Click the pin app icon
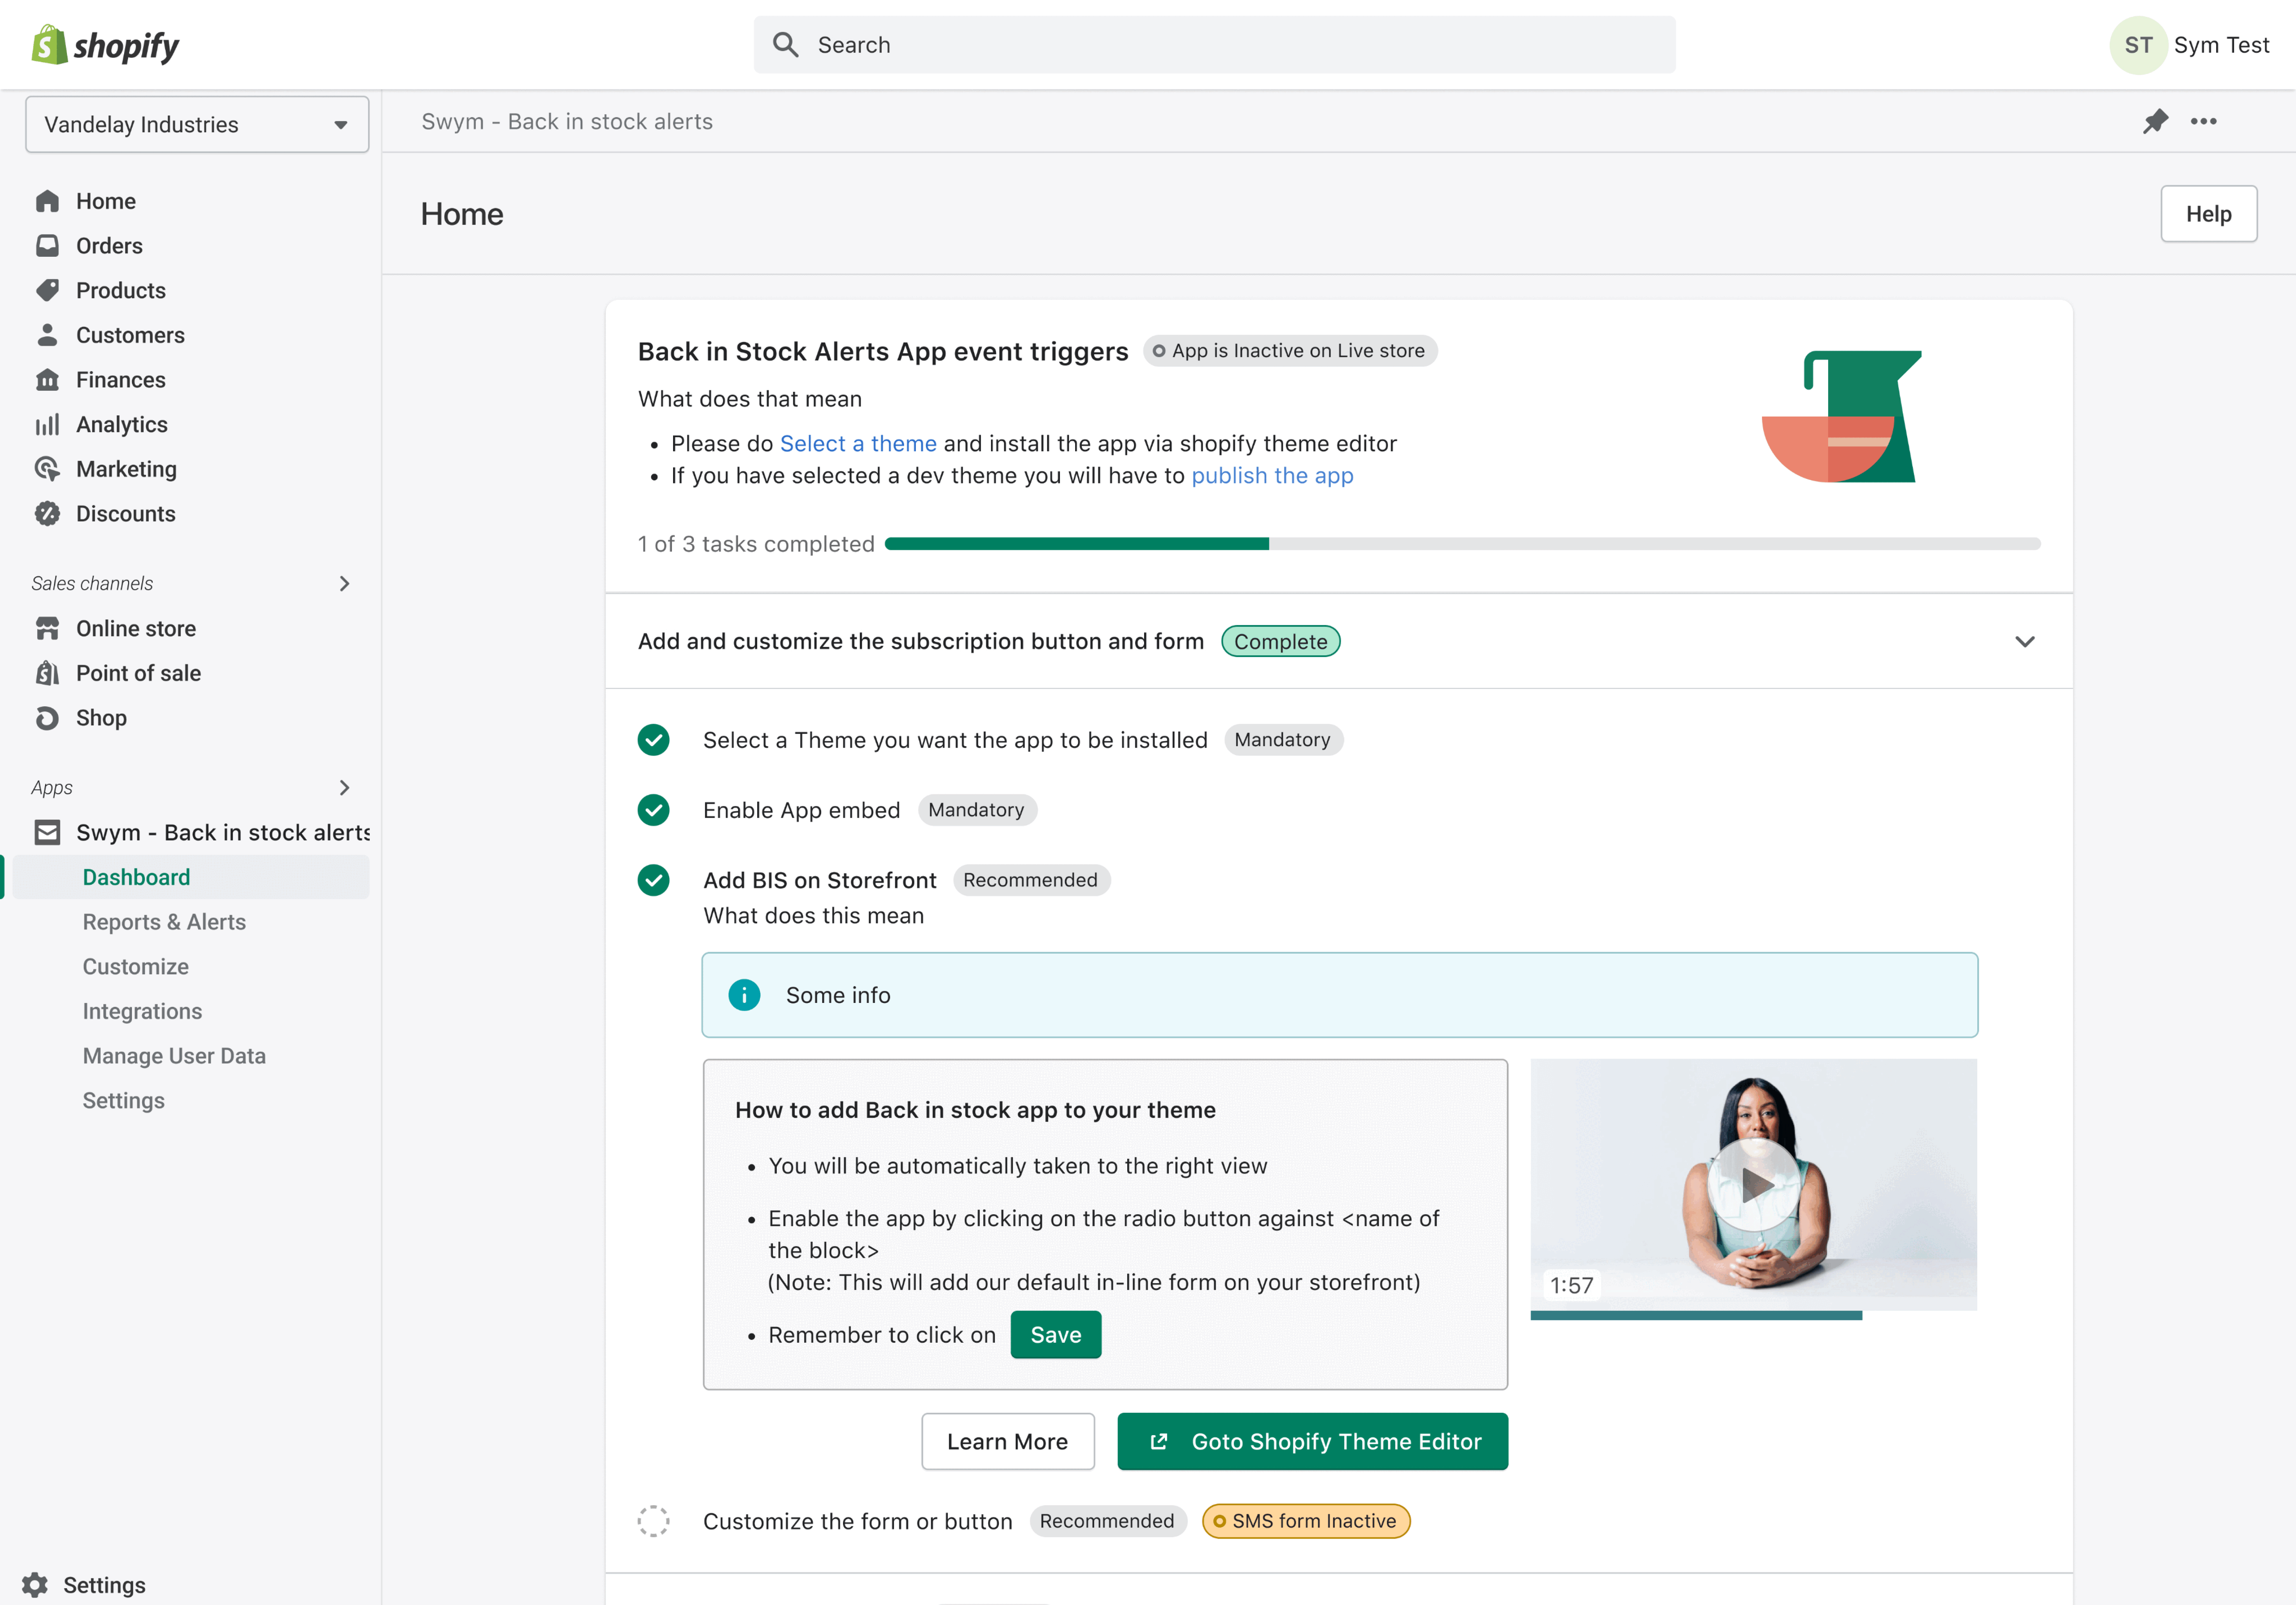 coord(2155,121)
